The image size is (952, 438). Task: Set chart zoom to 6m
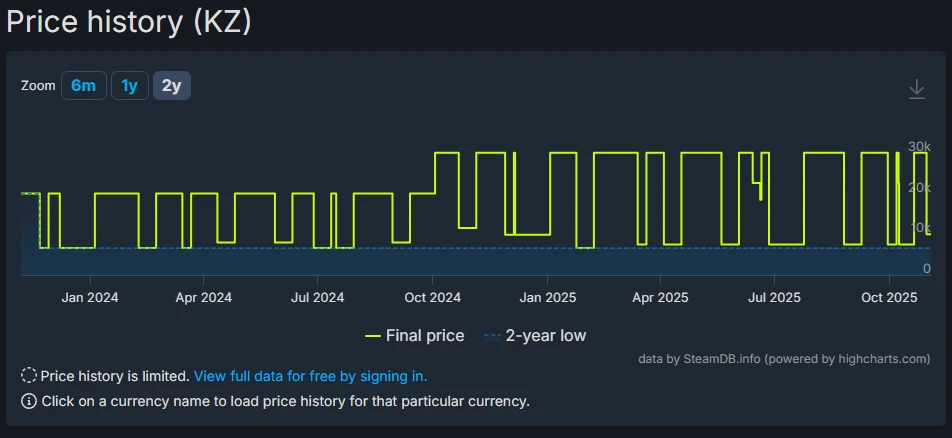click(83, 86)
